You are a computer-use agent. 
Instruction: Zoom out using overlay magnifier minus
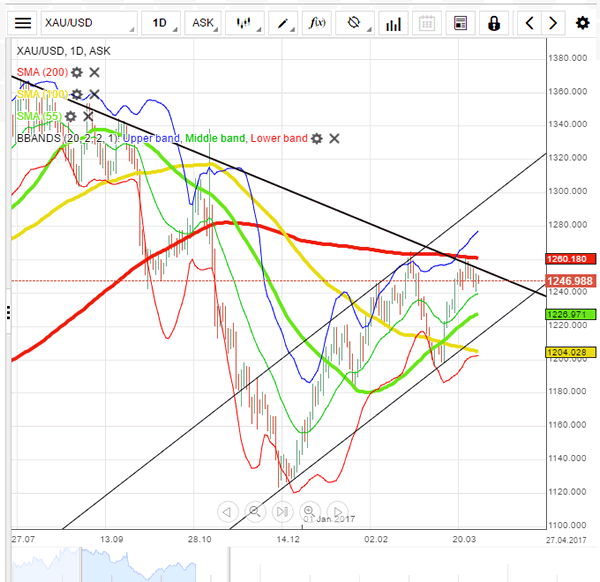[255, 512]
